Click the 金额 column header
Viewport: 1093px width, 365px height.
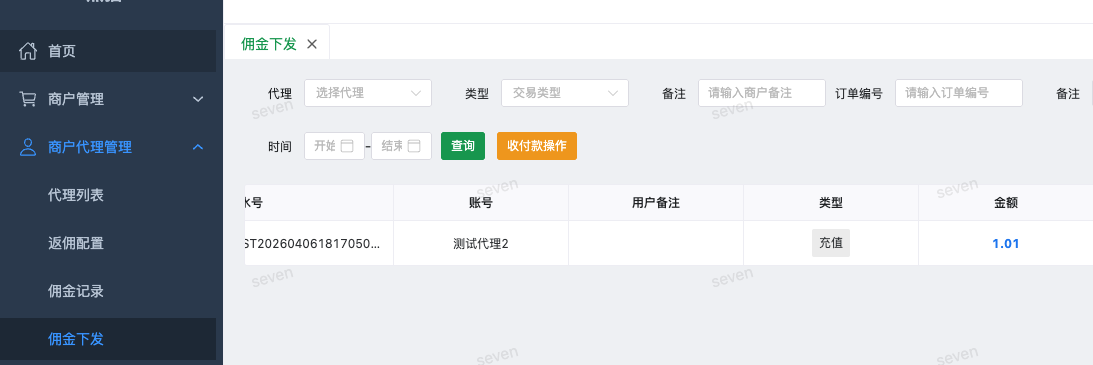click(1006, 203)
